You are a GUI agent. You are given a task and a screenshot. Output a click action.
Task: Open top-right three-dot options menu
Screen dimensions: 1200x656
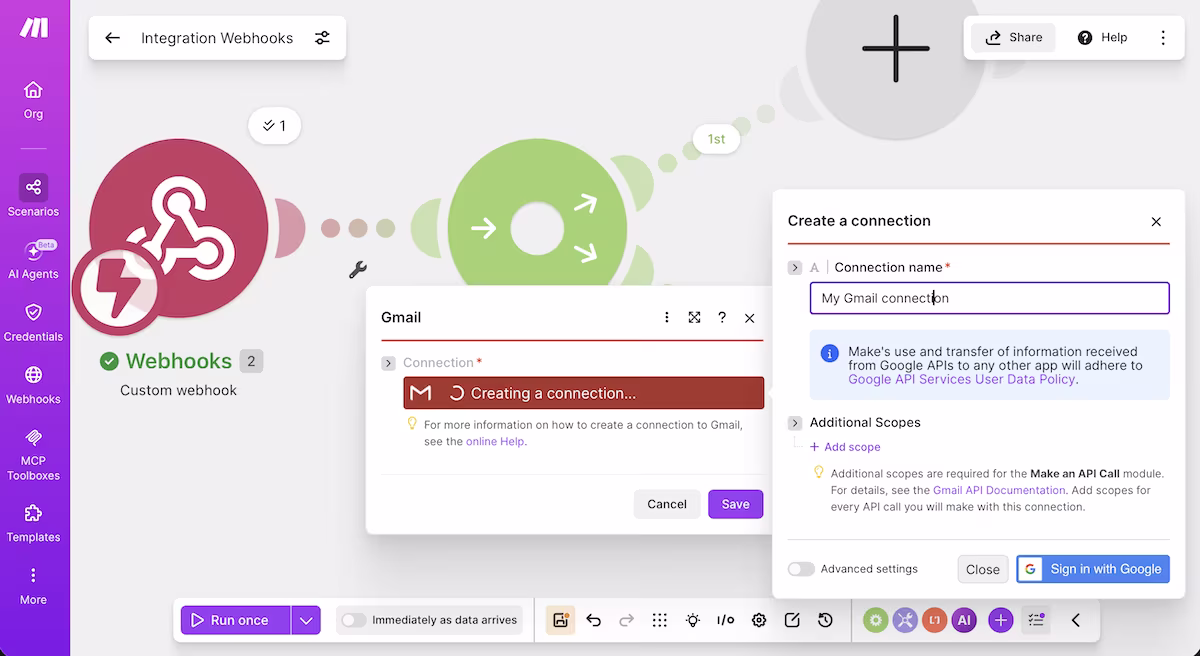[1163, 38]
